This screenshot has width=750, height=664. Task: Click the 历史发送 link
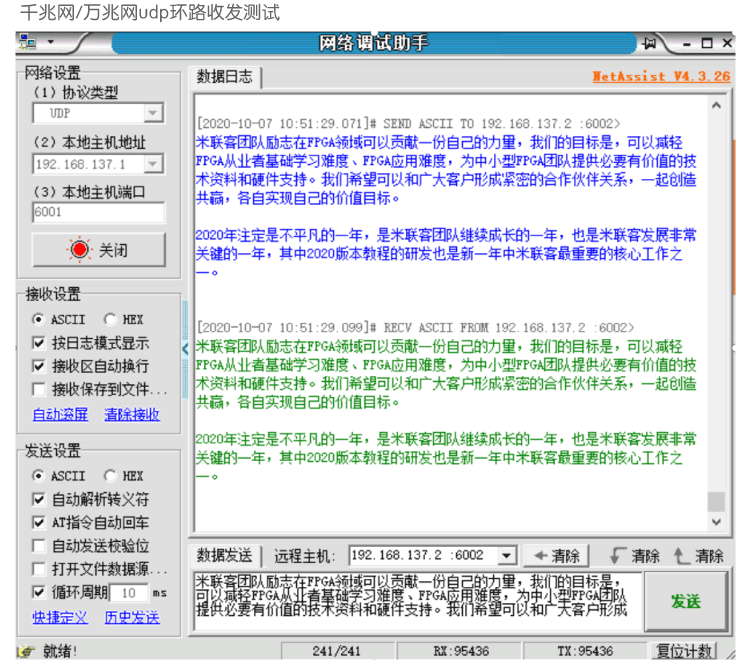[x=132, y=618]
